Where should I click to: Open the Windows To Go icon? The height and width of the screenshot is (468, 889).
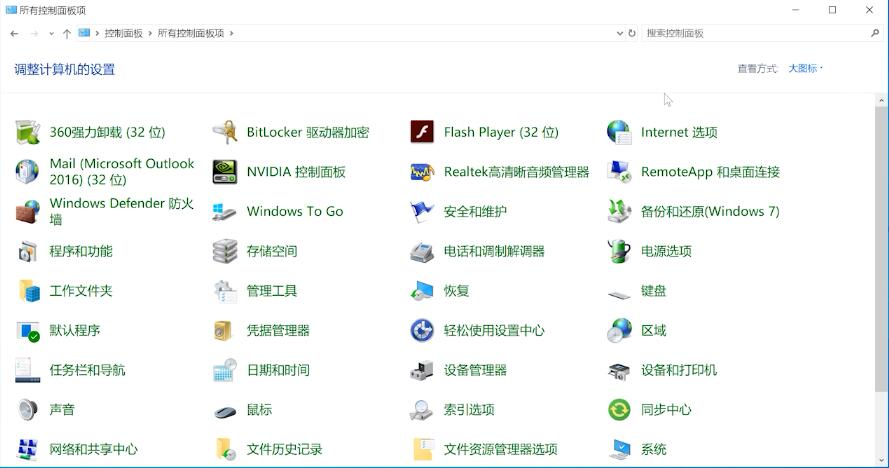[225, 212]
